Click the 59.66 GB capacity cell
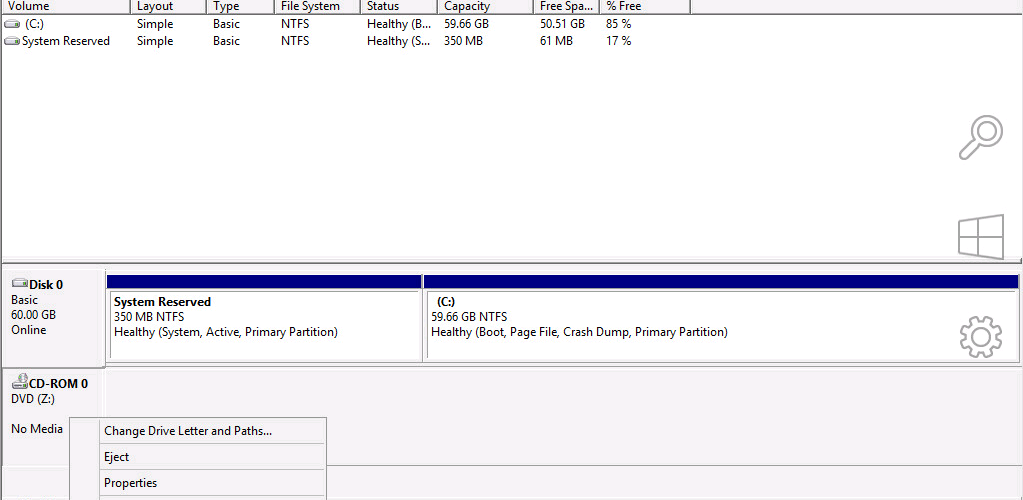Viewport: 1023px width, 500px height. click(466, 24)
